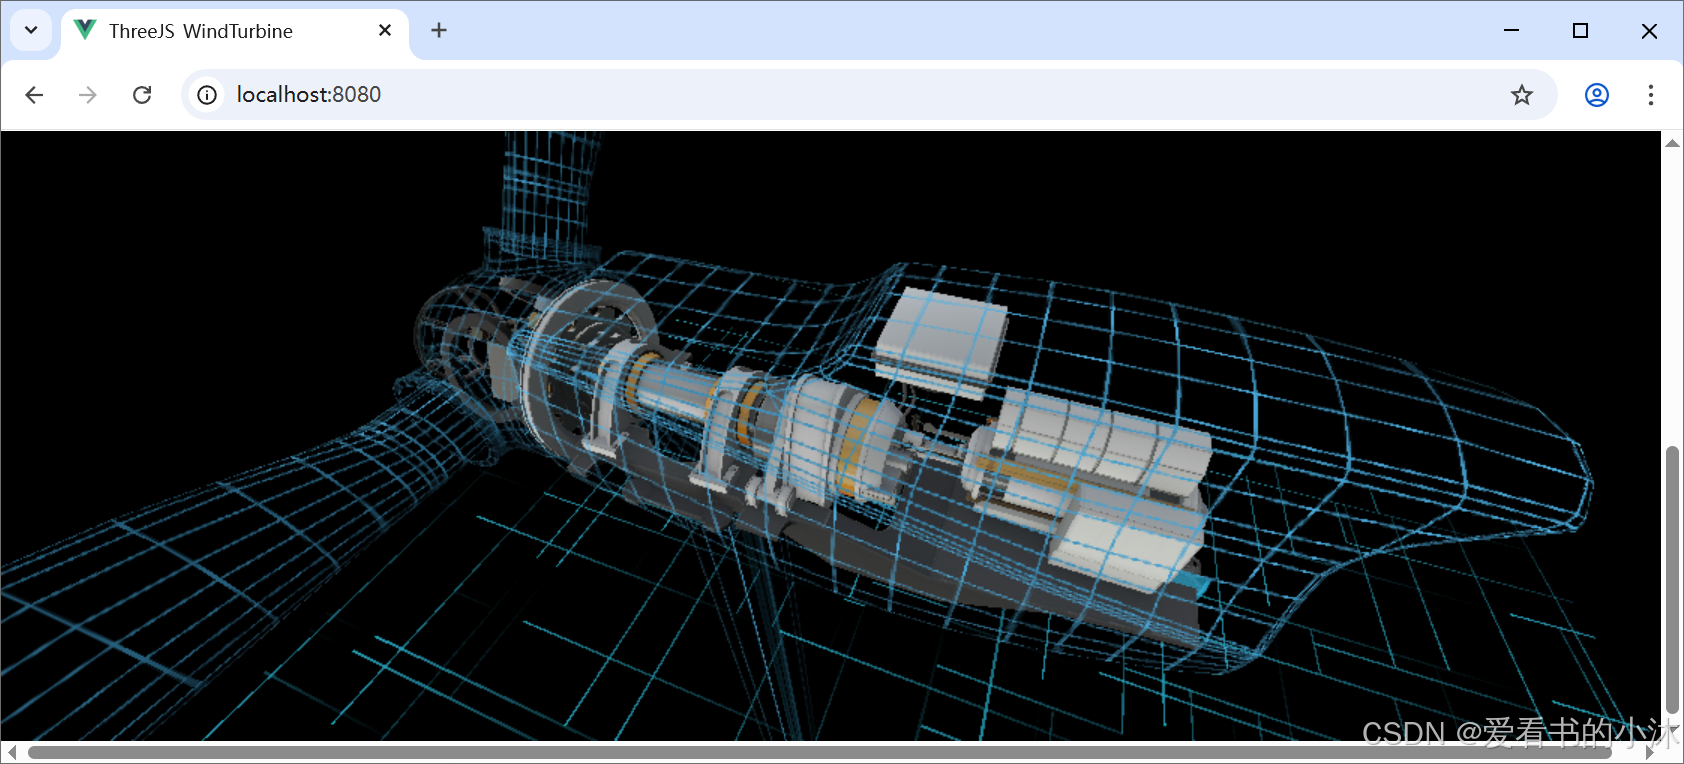Go forward to next page

pos(88,95)
